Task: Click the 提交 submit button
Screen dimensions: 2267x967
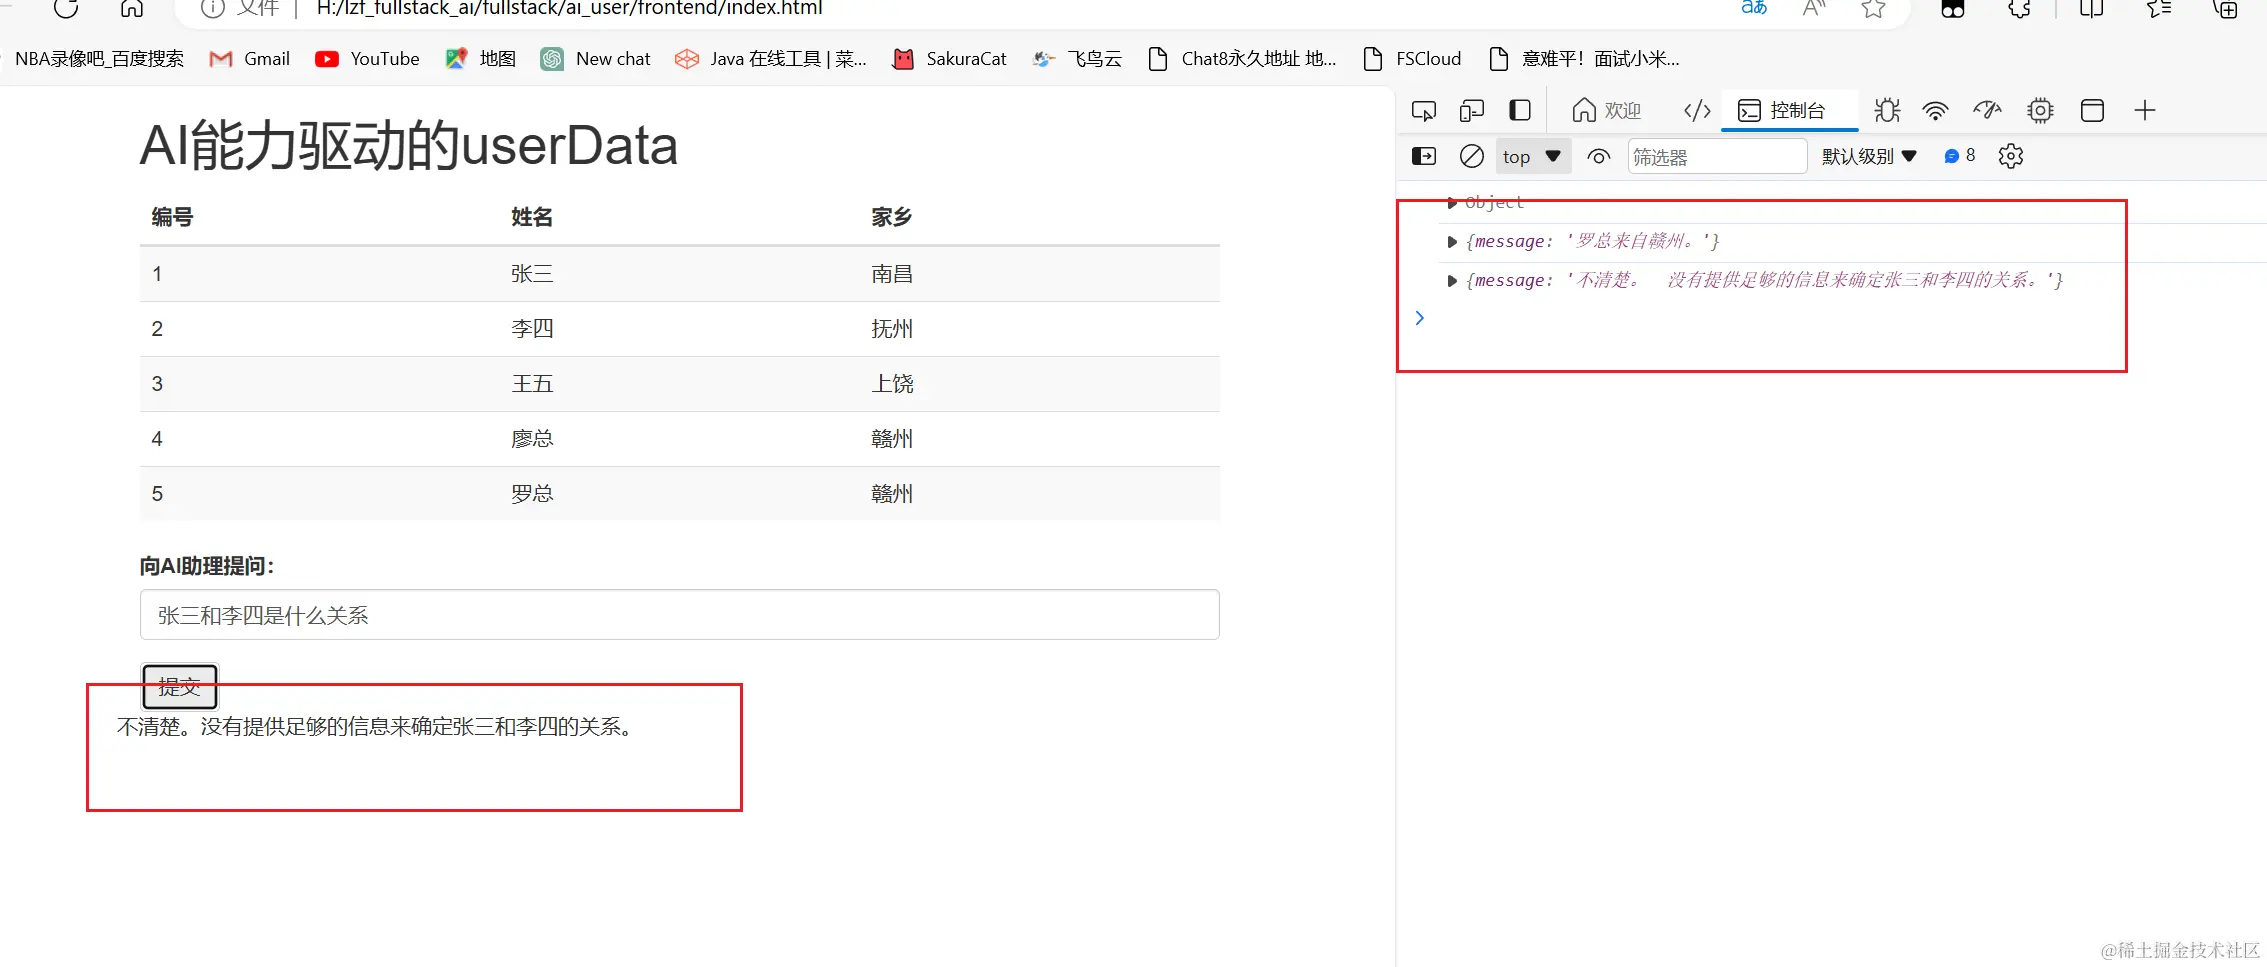Action: [179, 686]
